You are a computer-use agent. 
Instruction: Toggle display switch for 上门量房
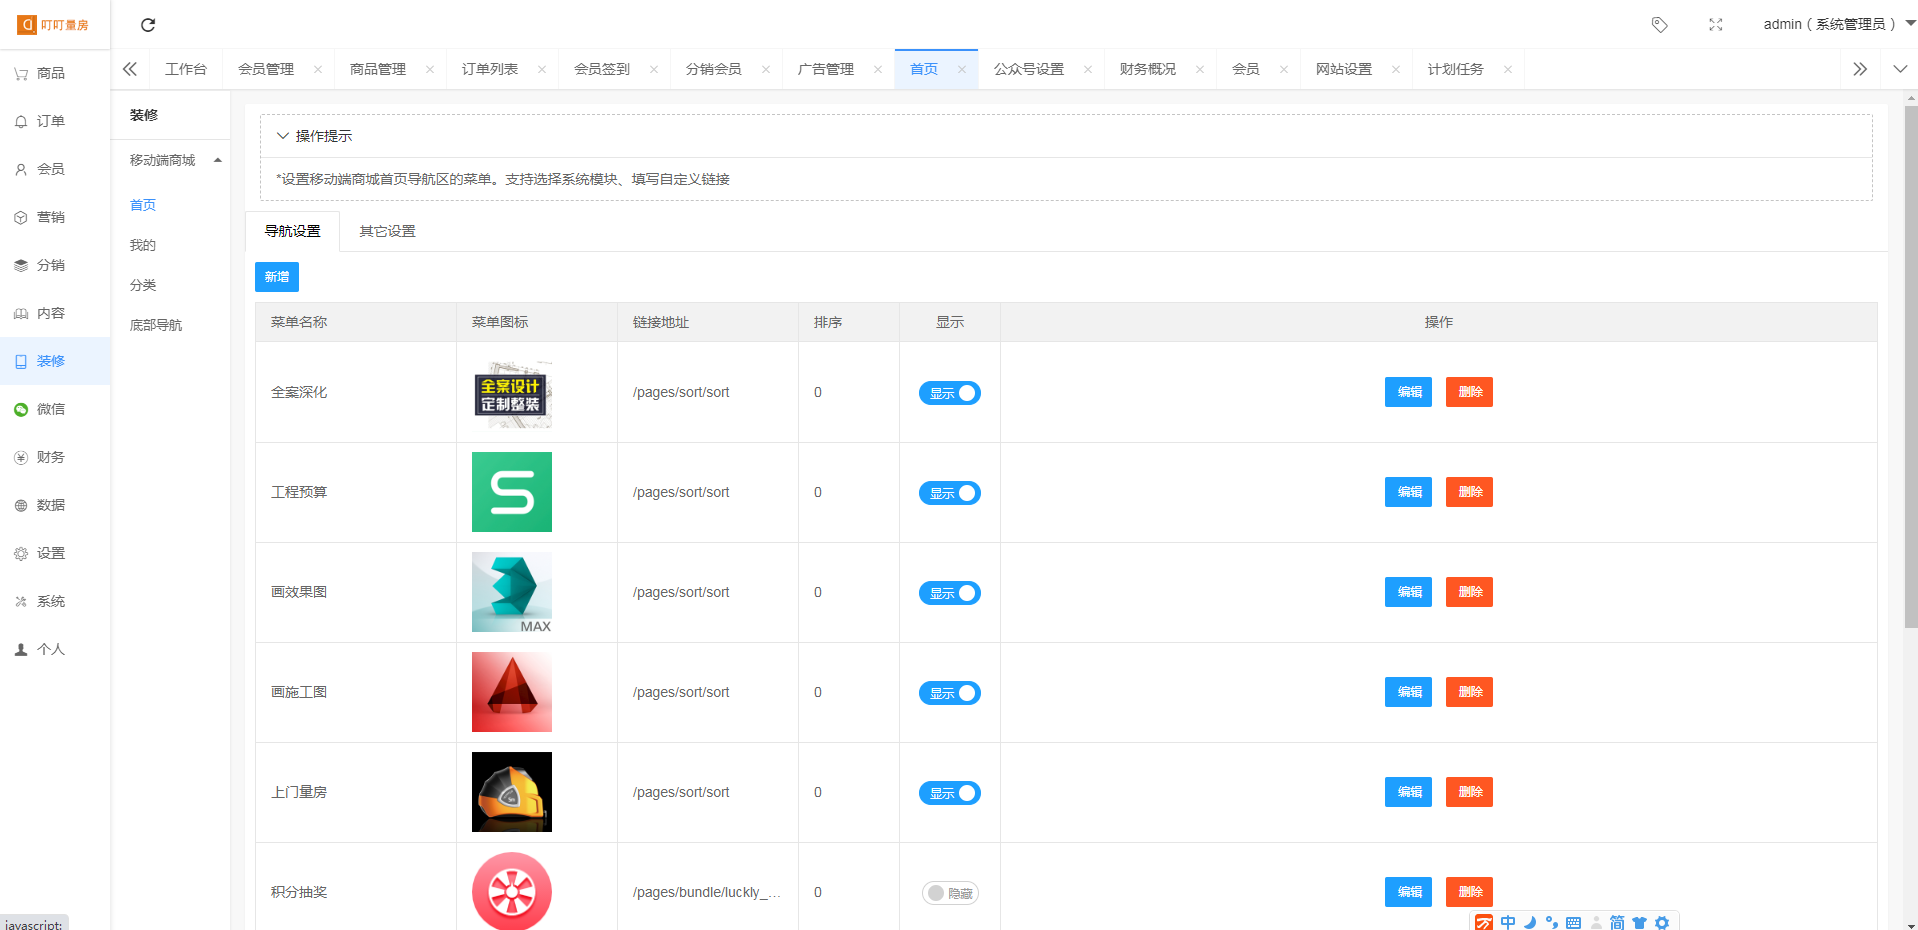click(x=950, y=793)
